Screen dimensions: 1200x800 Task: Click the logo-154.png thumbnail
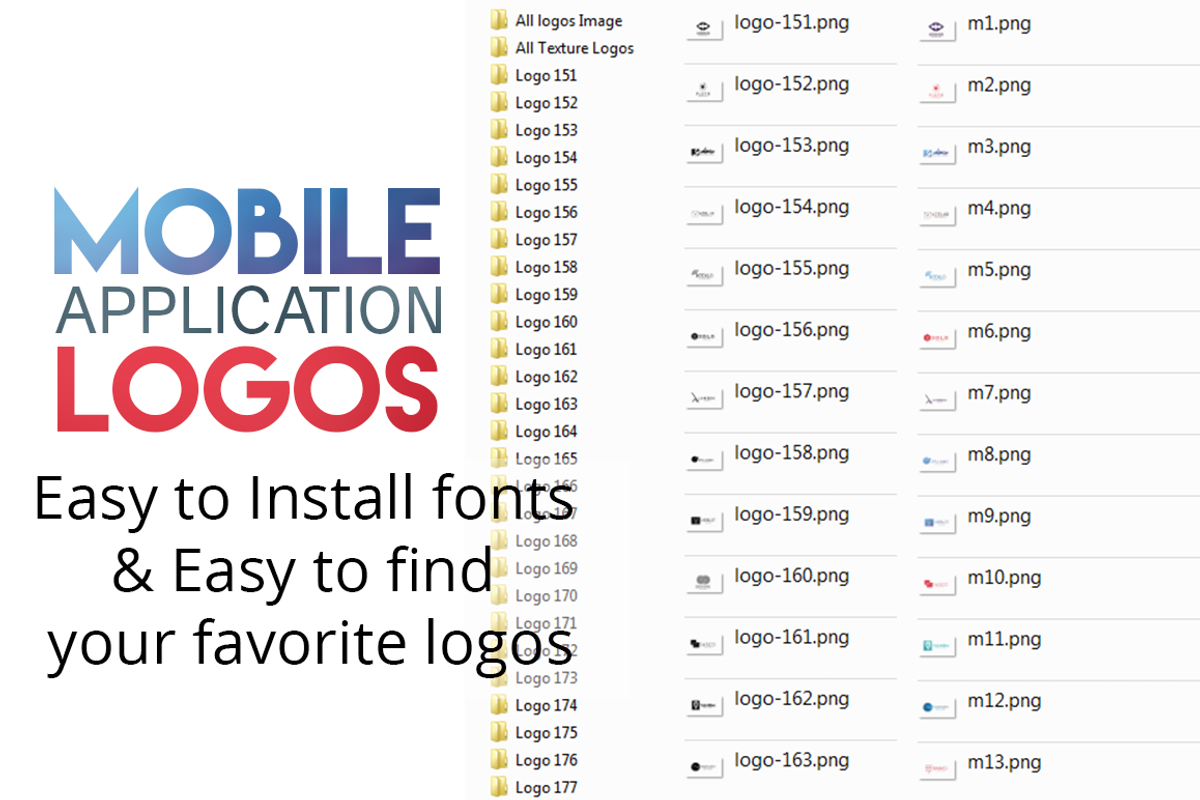704,214
